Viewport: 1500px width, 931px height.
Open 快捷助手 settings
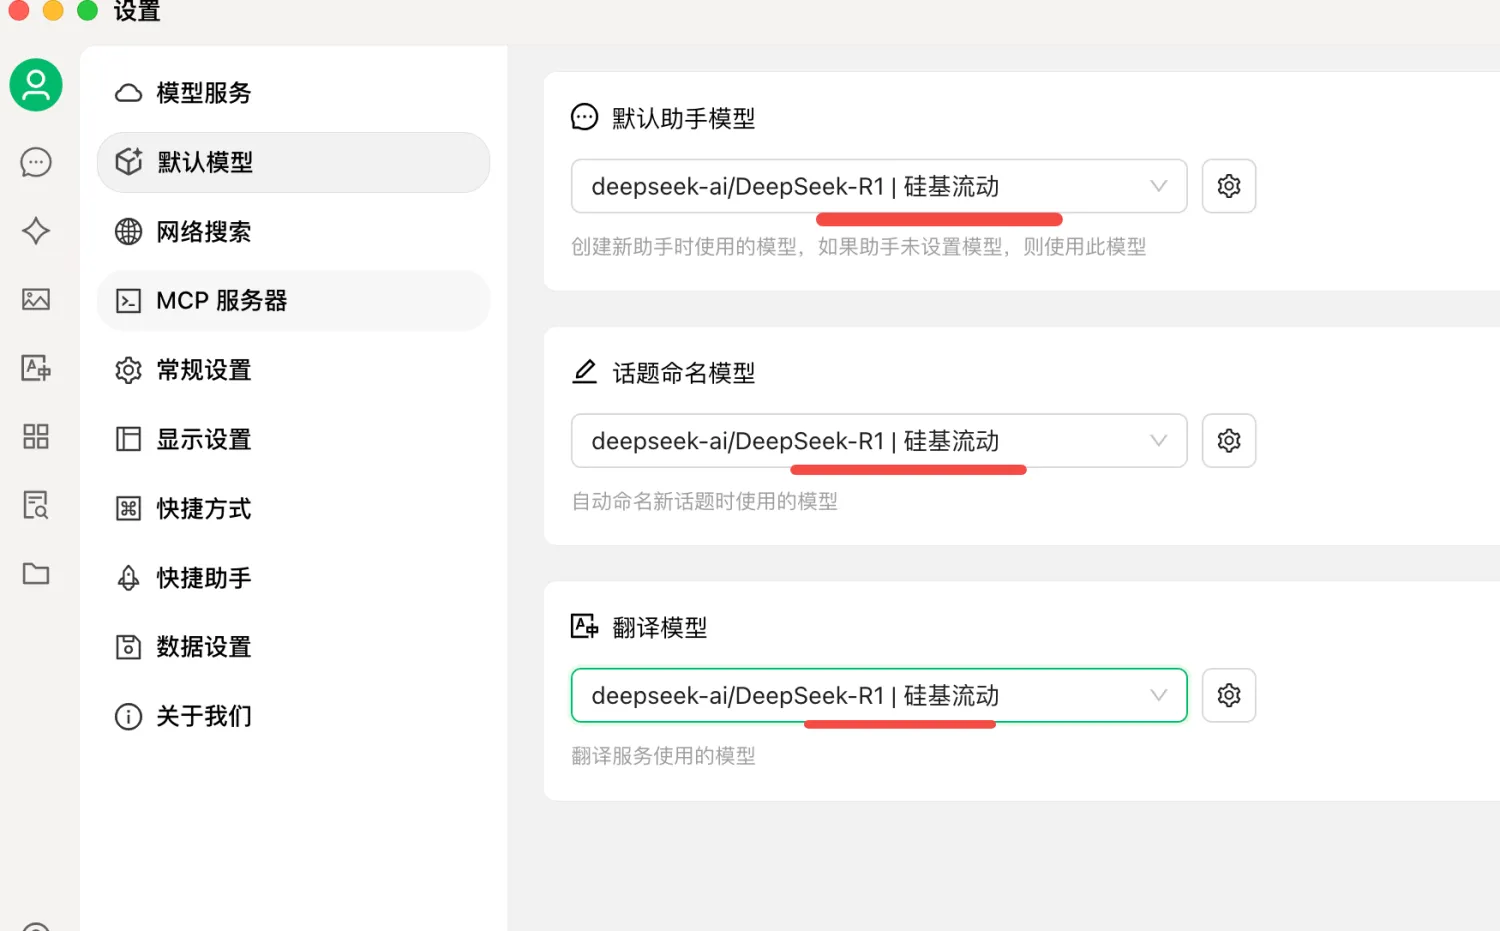point(293,578)
